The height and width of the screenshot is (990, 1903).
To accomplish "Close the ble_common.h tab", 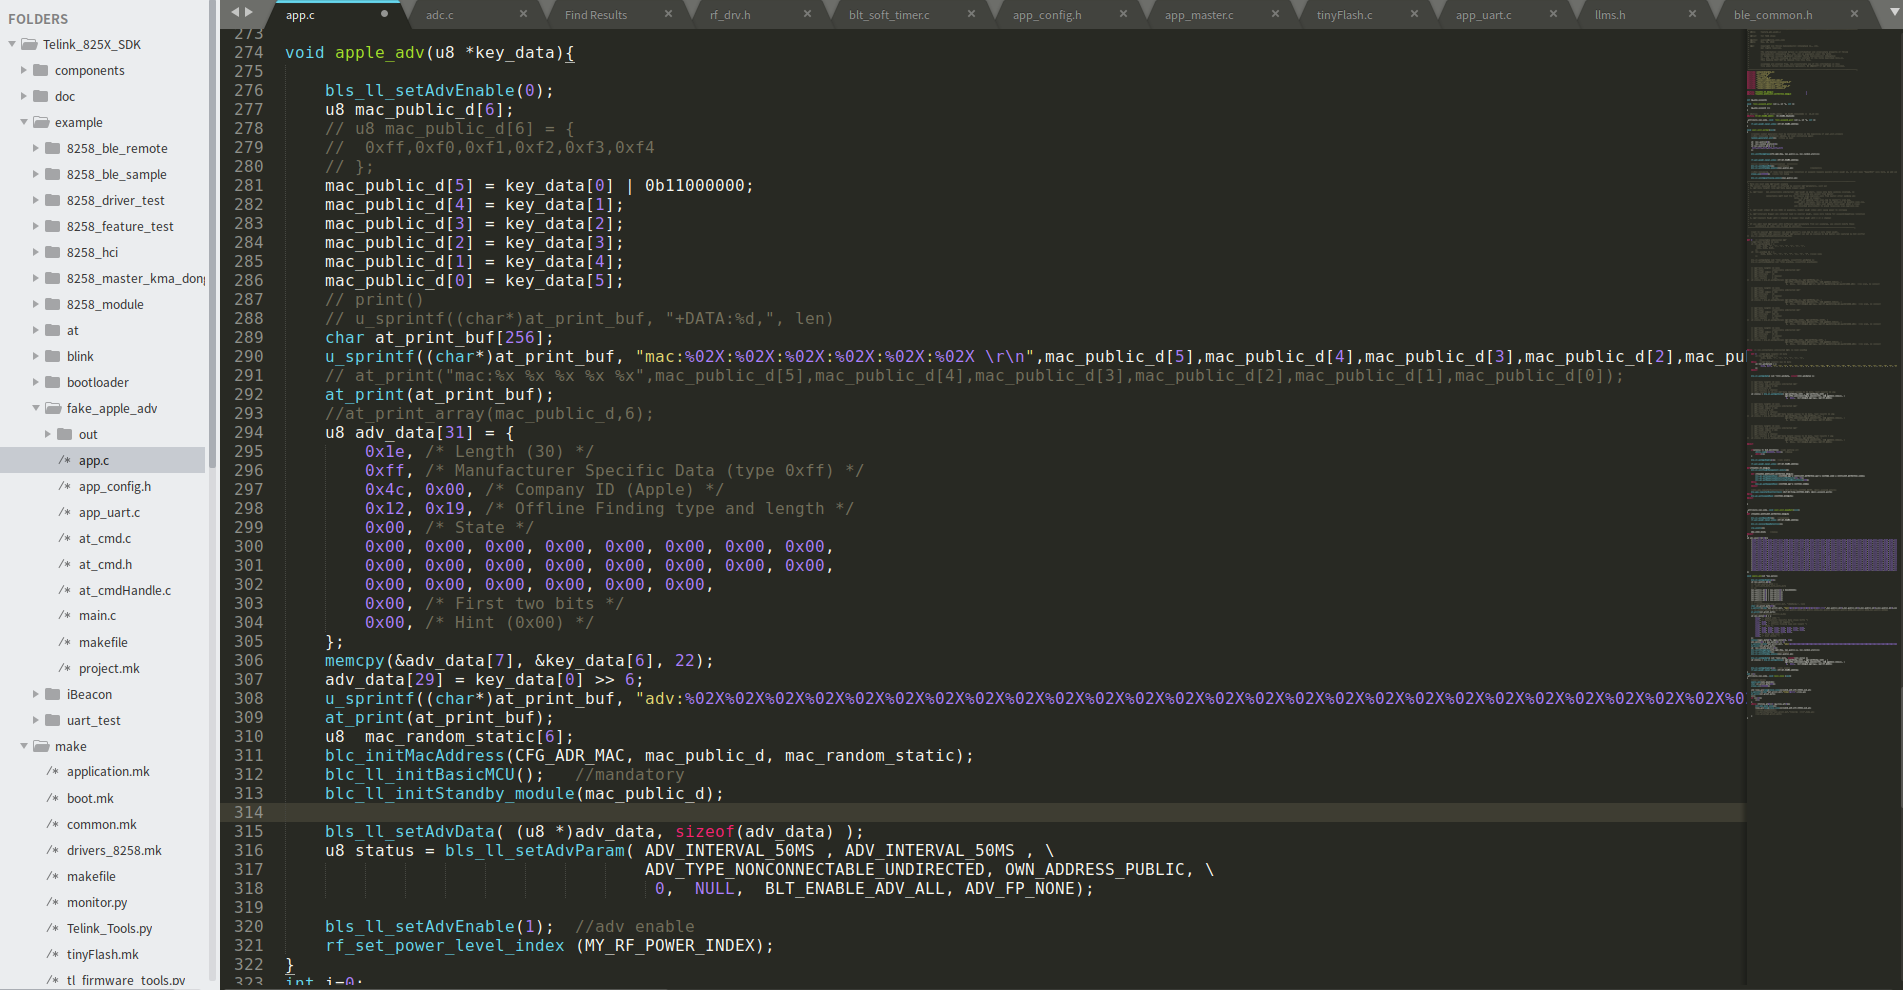I will 1854,14.
